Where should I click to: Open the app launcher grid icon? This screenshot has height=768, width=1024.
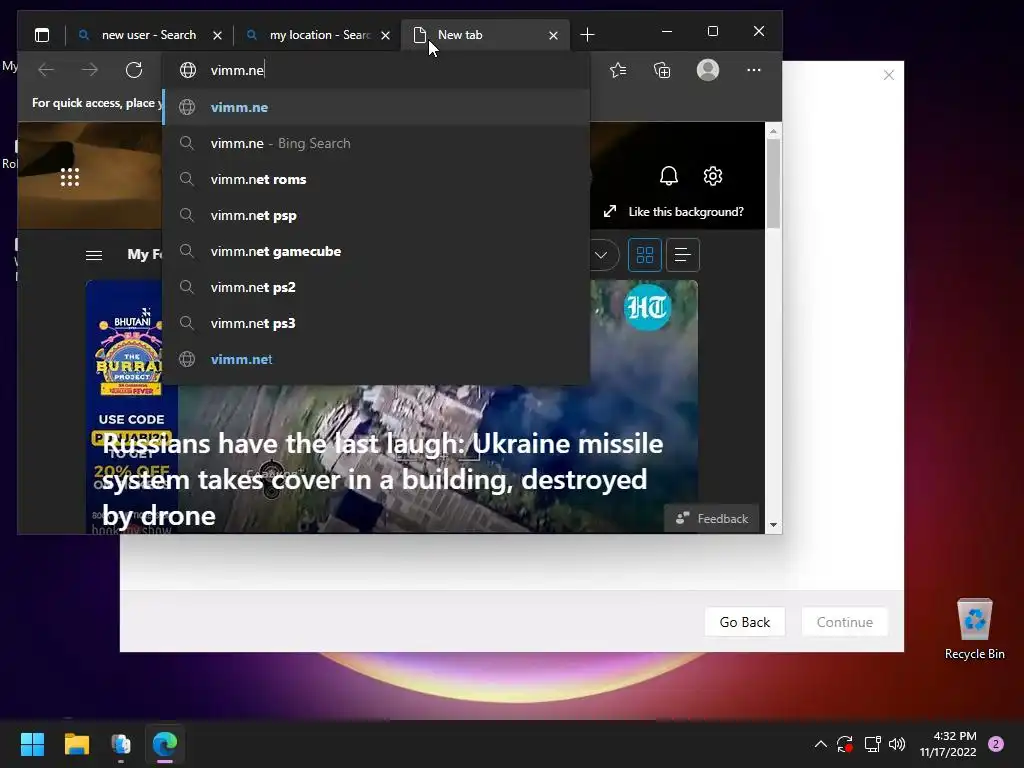coord(70,177)
